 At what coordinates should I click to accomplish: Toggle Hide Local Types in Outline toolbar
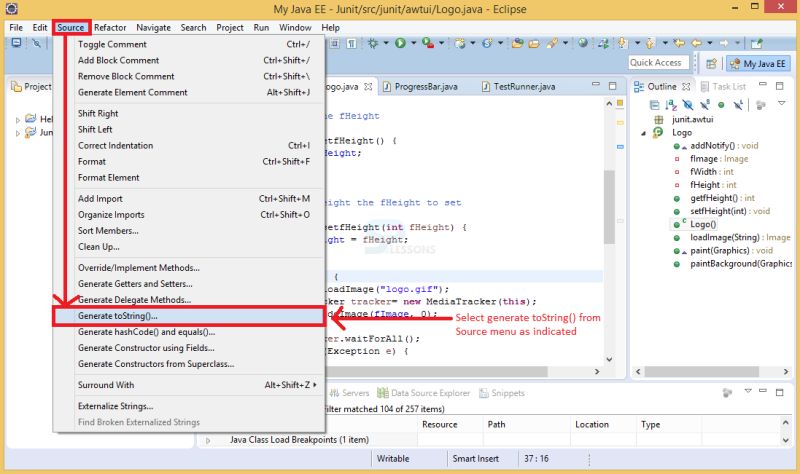[x=739, y=105]
